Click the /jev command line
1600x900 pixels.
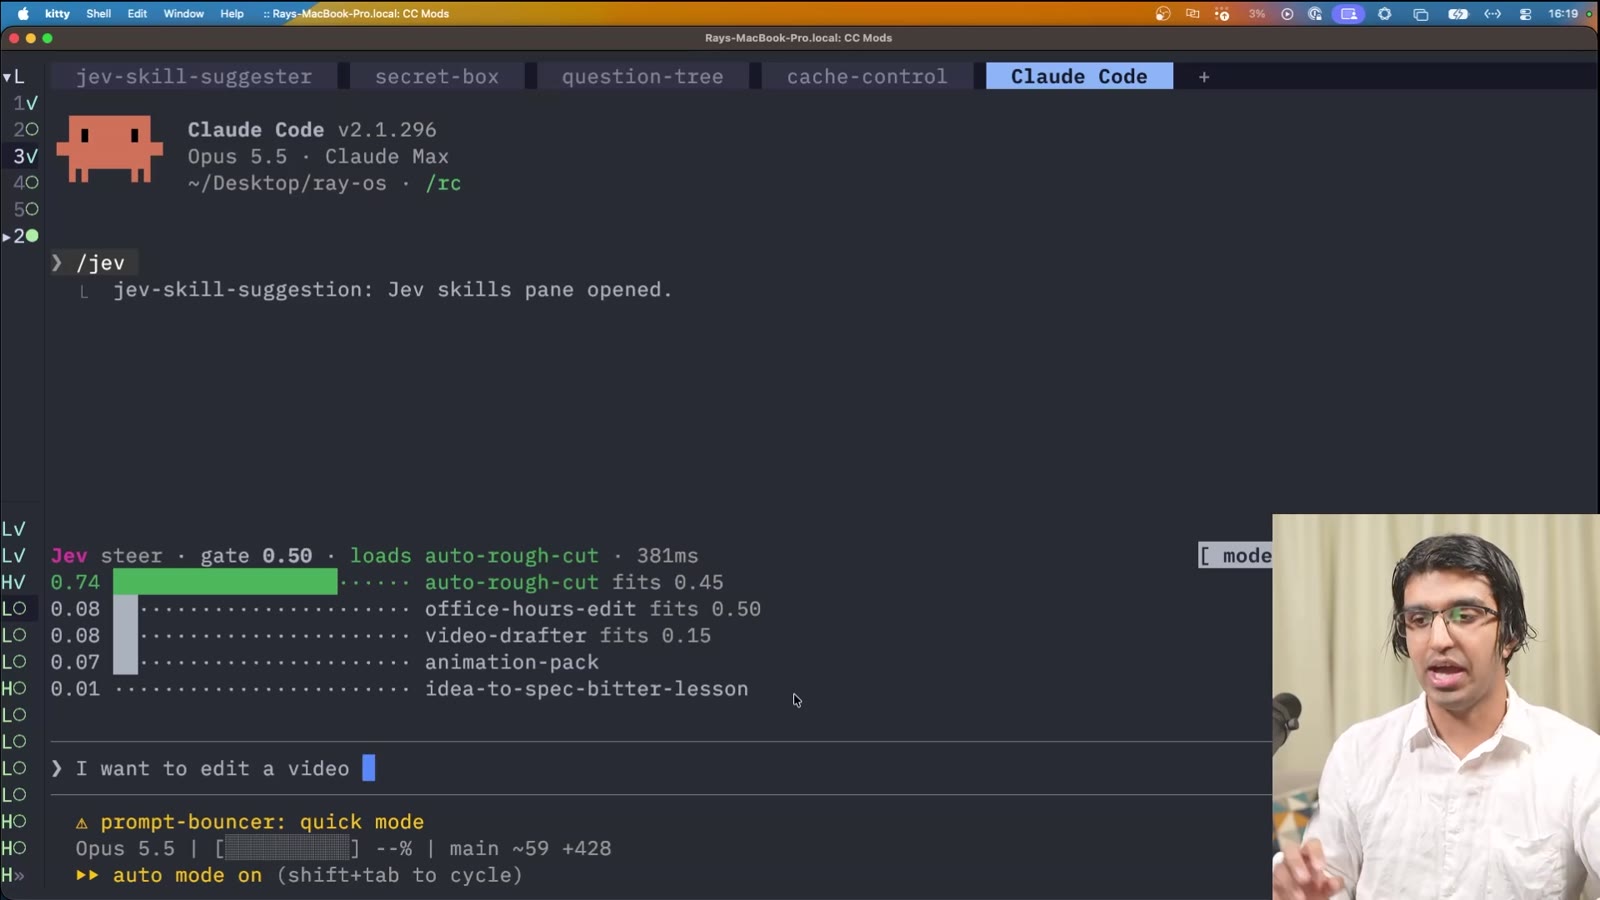[x=95, y=263]
